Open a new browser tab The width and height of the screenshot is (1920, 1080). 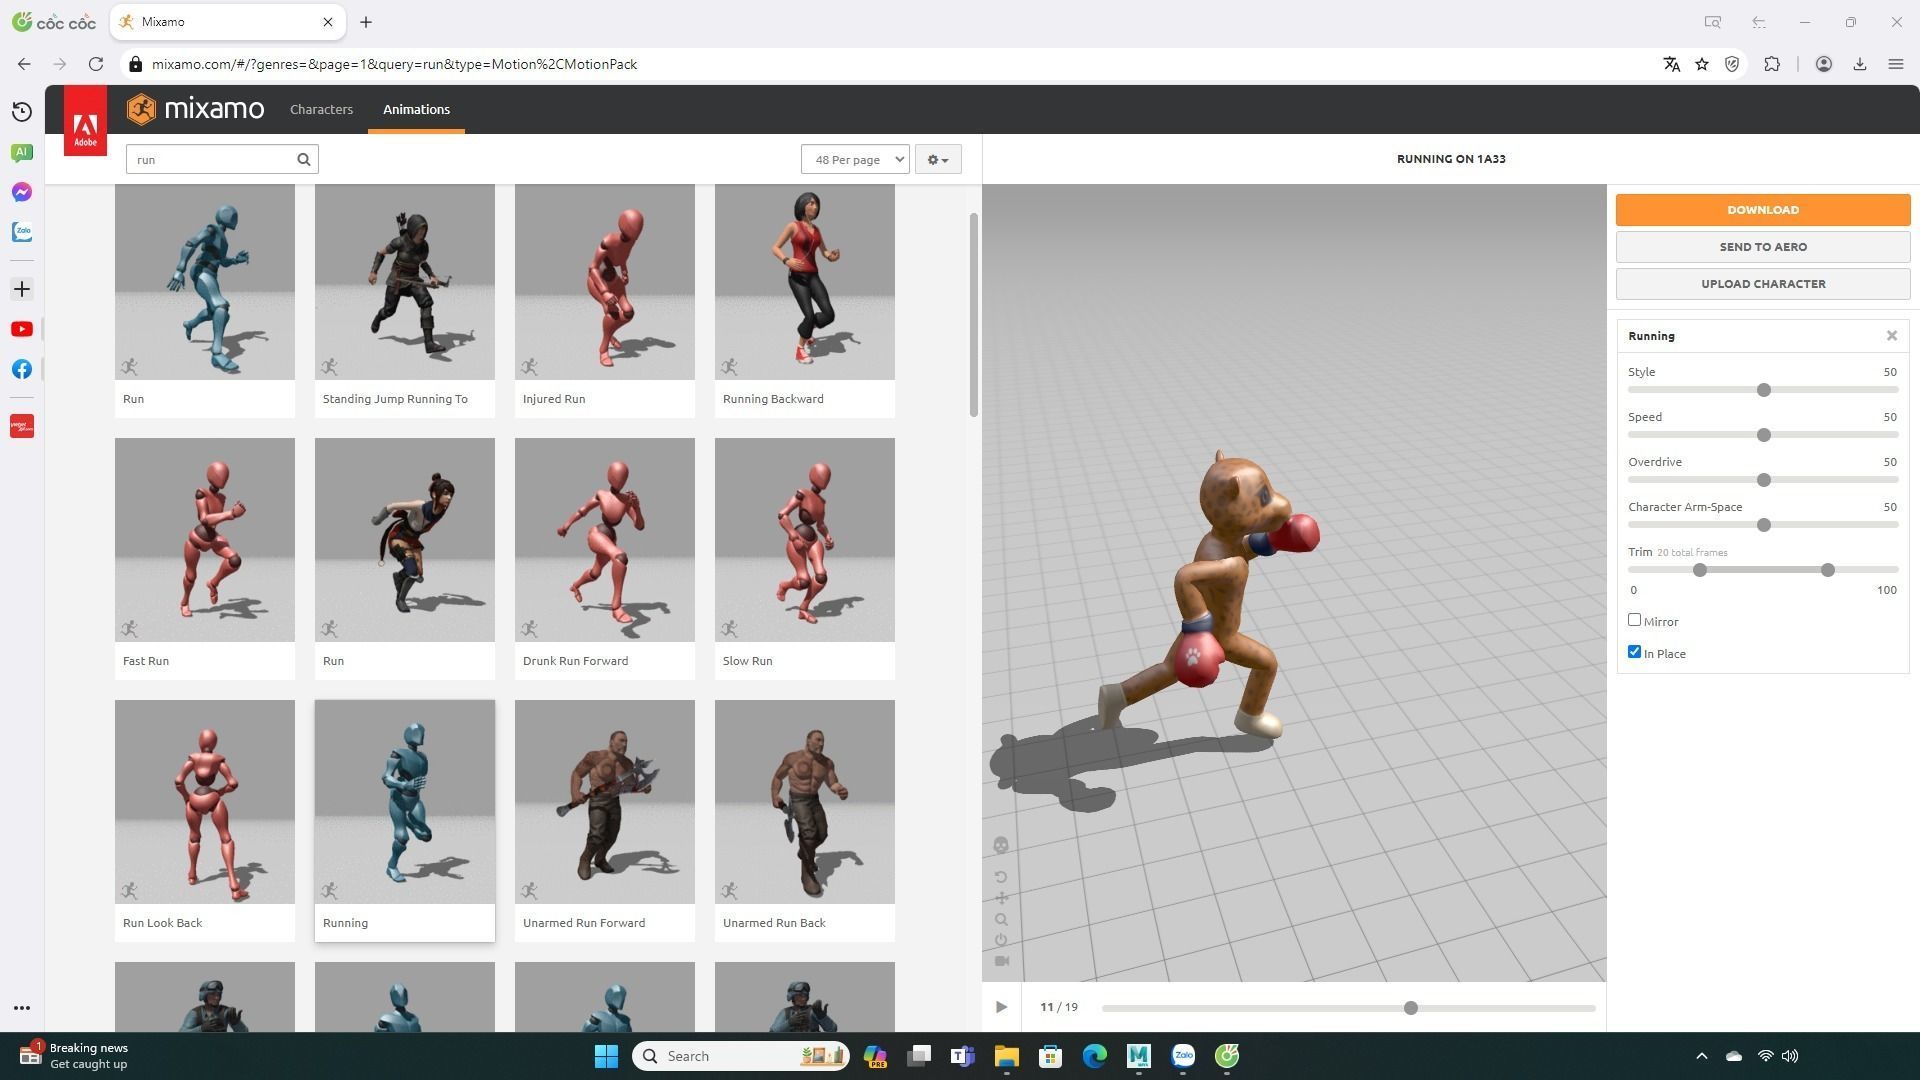pos(366,22)
